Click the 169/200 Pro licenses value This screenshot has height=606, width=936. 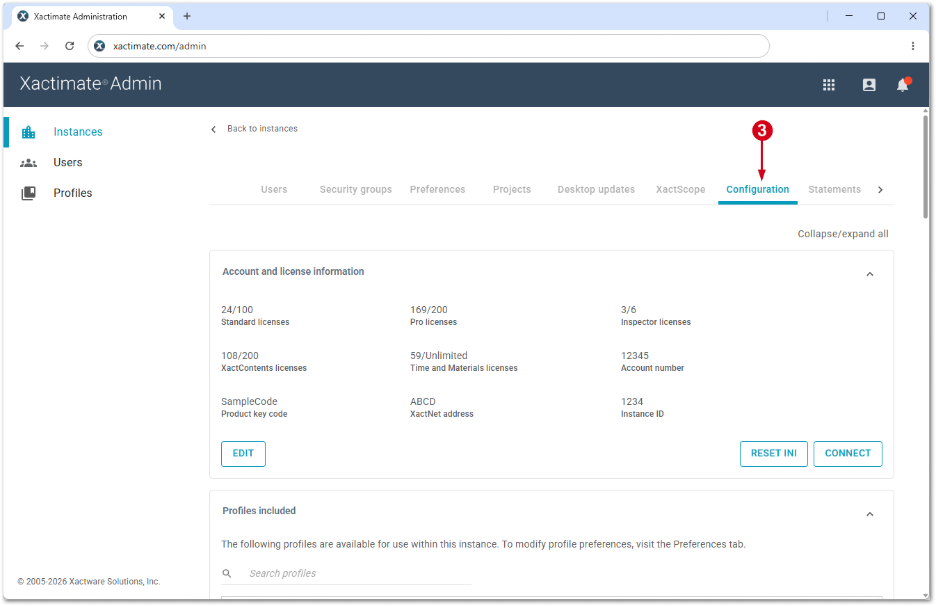point(429,310)
